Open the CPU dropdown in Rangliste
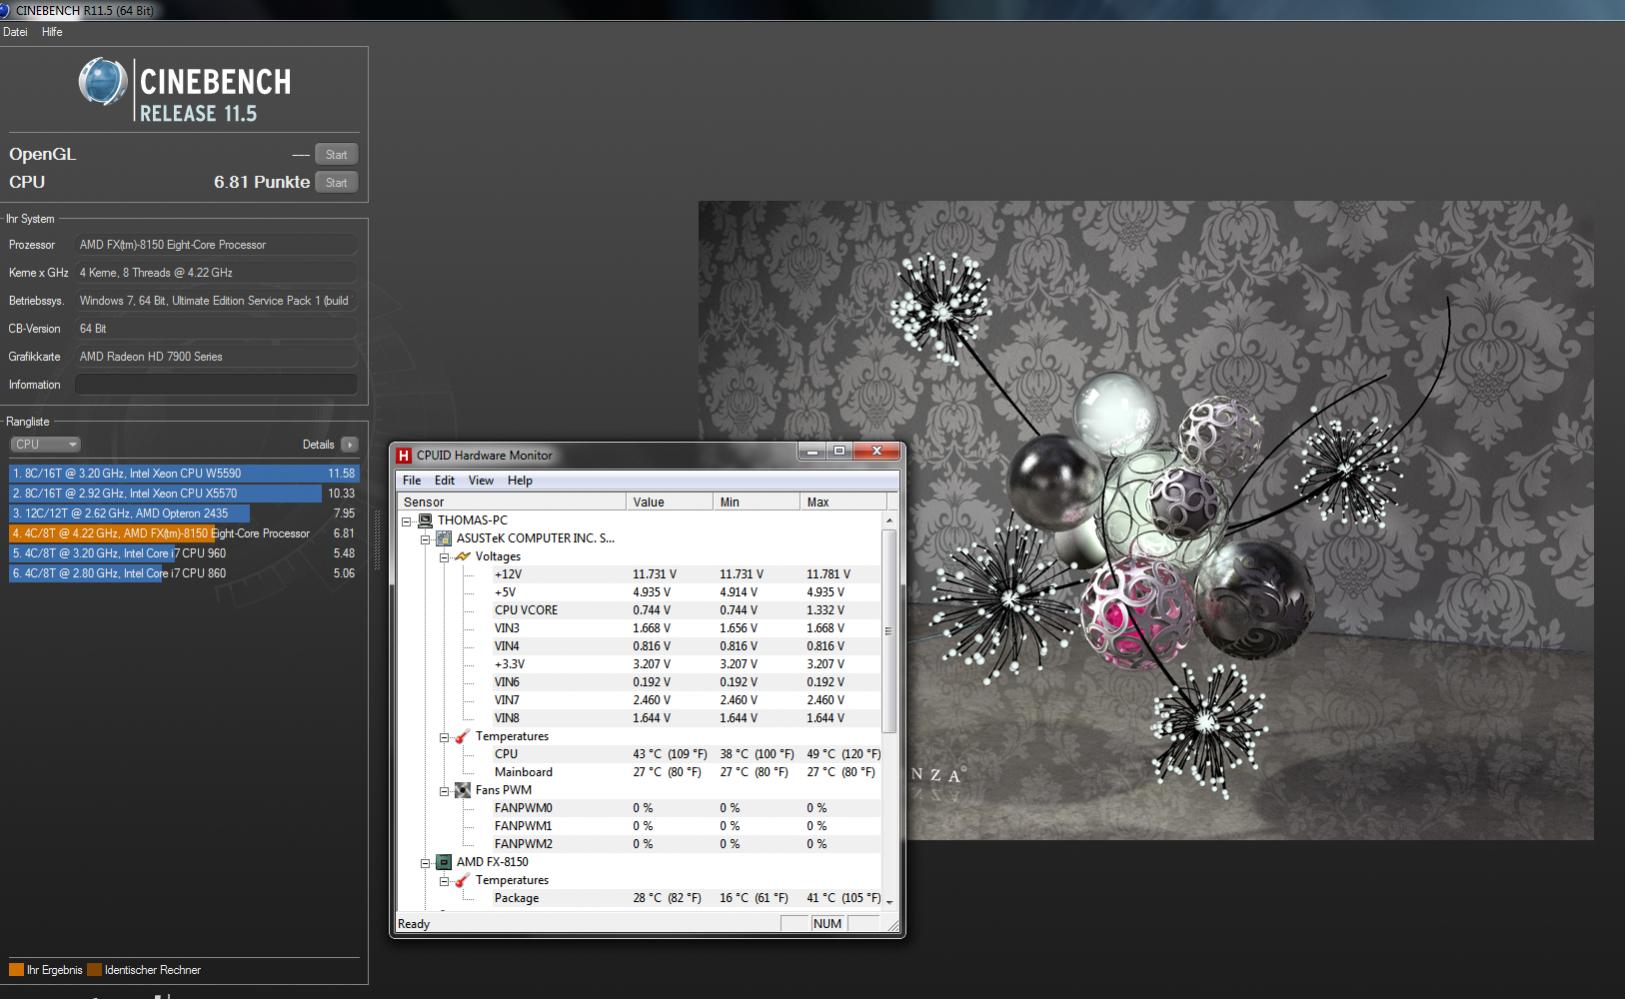 pos(45,445)
